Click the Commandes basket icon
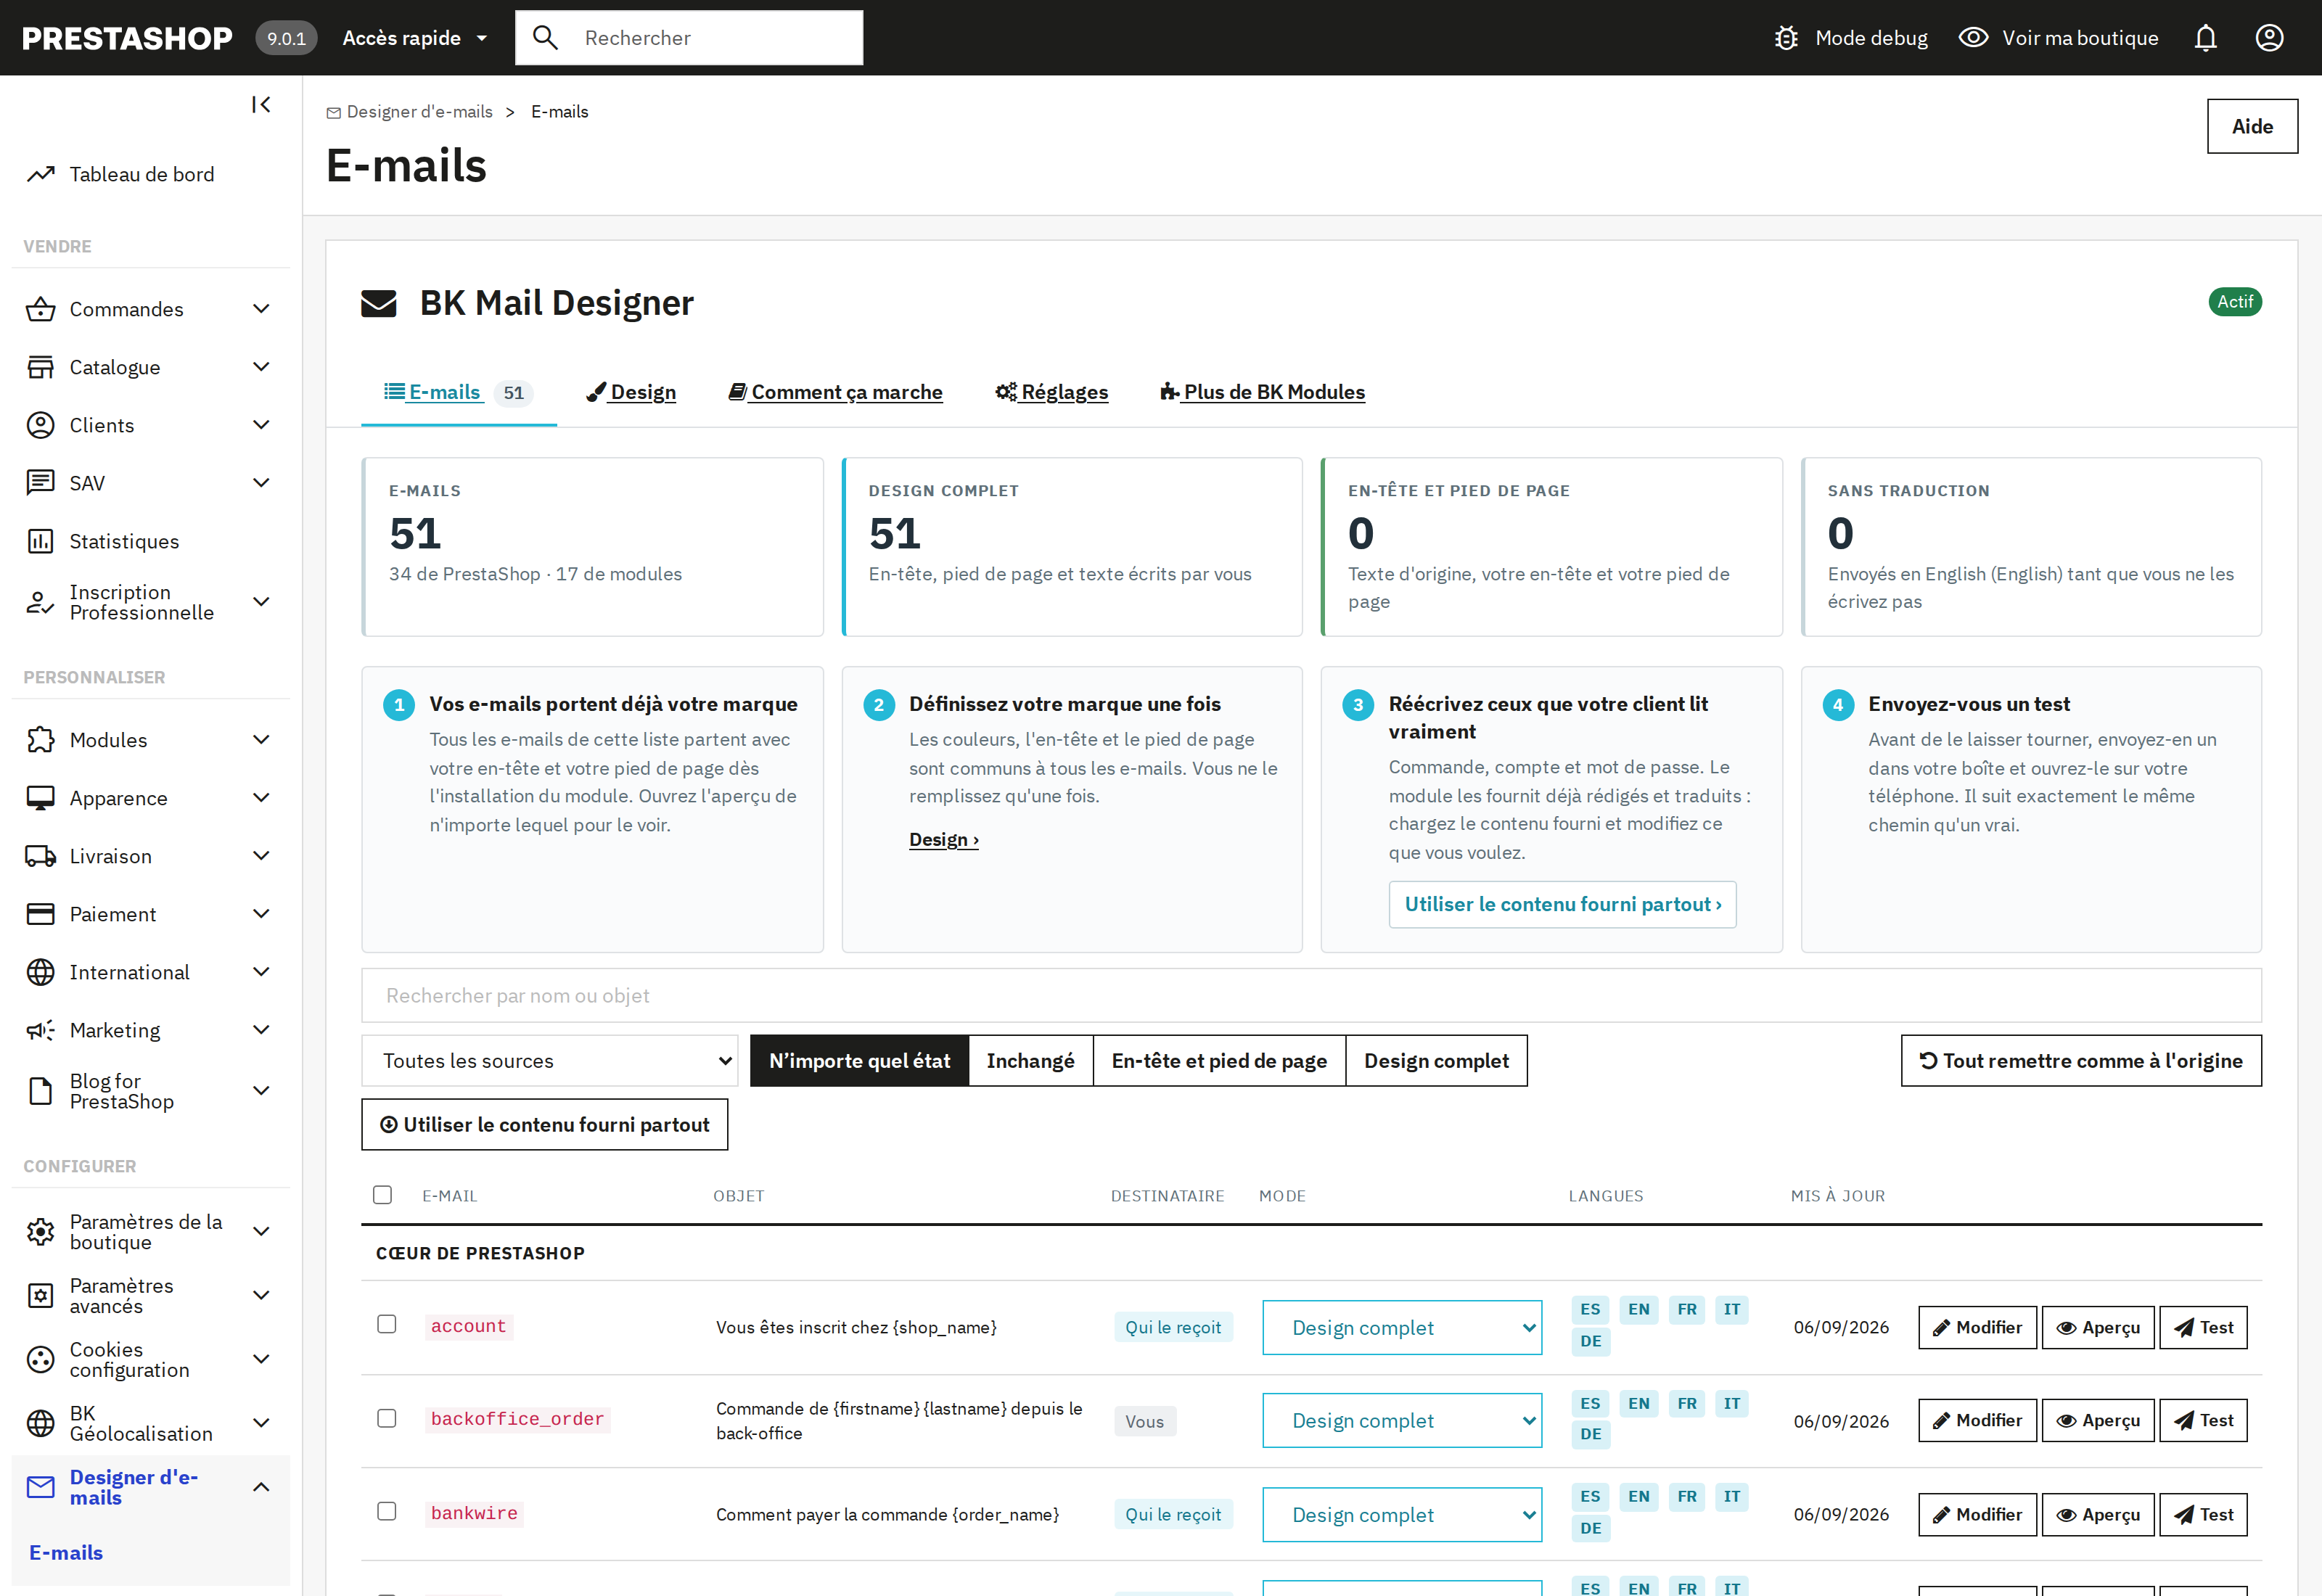2322x1596 pixels. coord(41,309)
